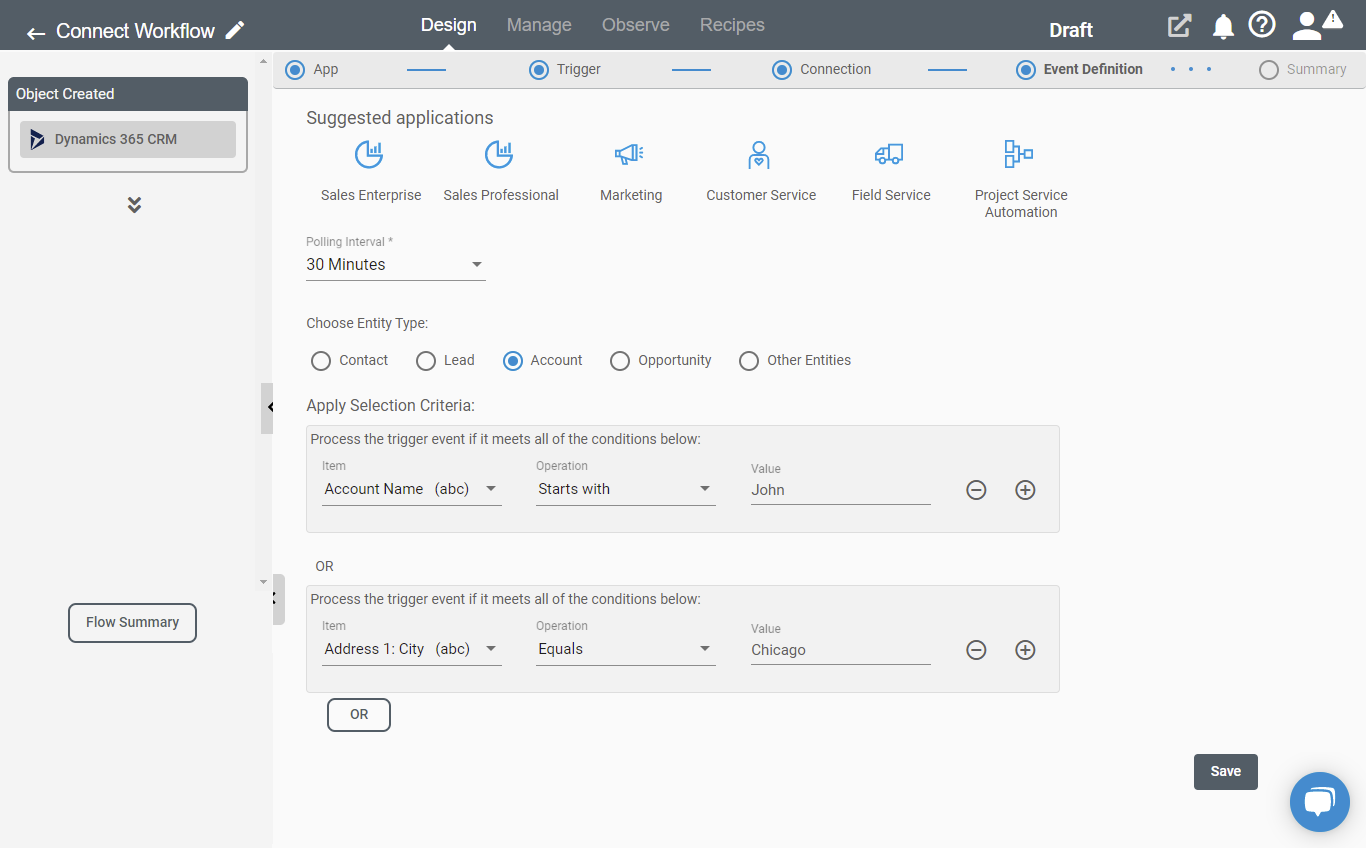Select the Sales Enterprise application icon
The image size is (1366, 848).
[369, 154]
